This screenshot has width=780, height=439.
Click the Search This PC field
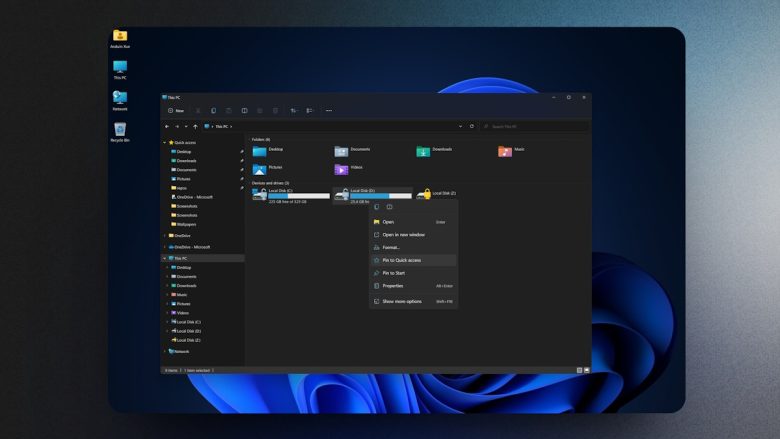click(x=535, y=127)
